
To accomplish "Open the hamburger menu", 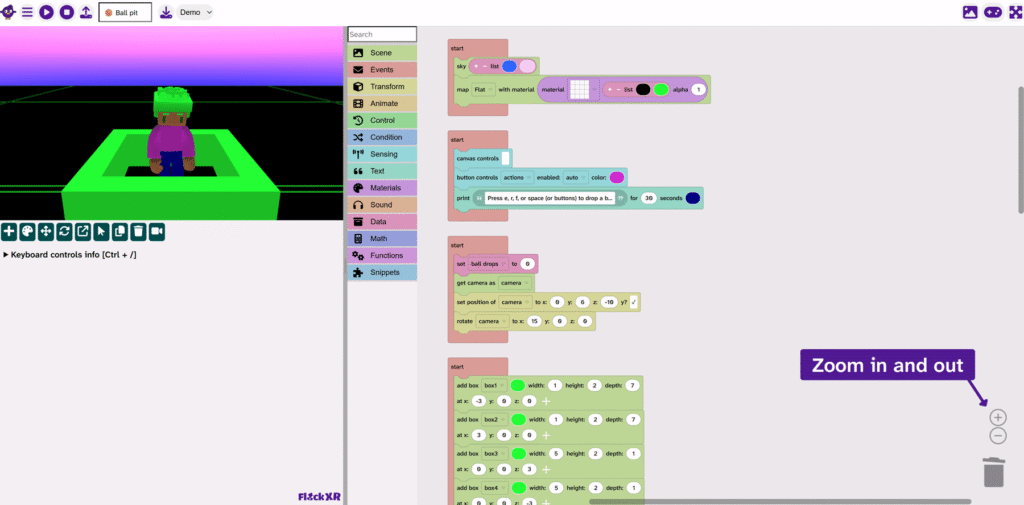I will (x=27, y=12).
